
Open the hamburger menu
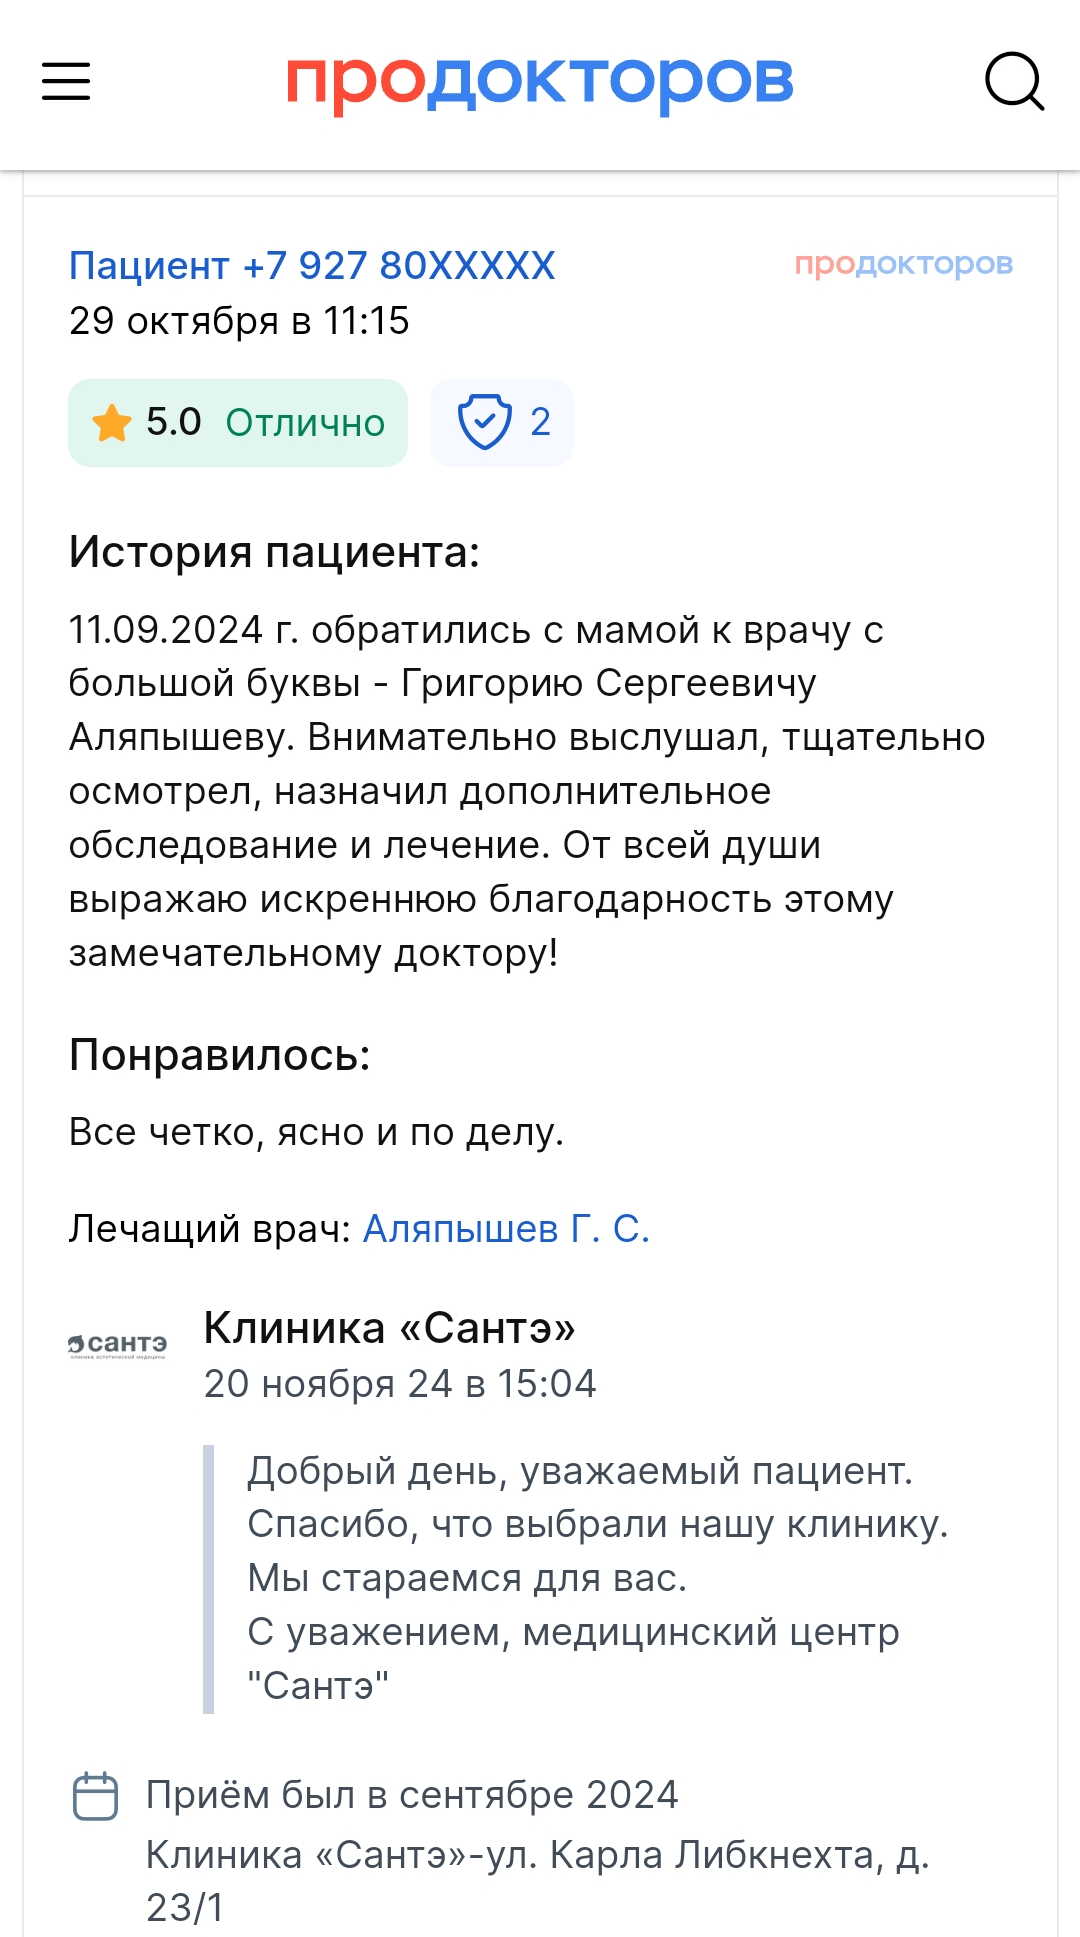click(x=66, y=81)
